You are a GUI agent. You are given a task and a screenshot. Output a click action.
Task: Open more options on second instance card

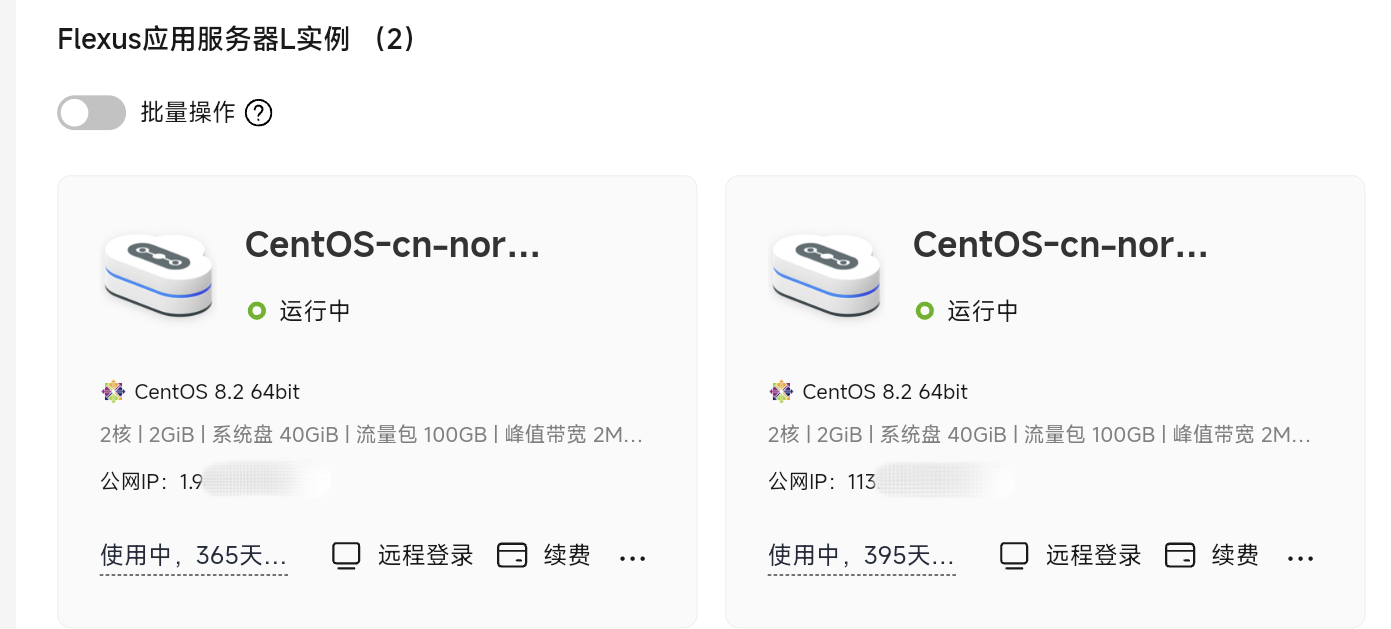1301,558
